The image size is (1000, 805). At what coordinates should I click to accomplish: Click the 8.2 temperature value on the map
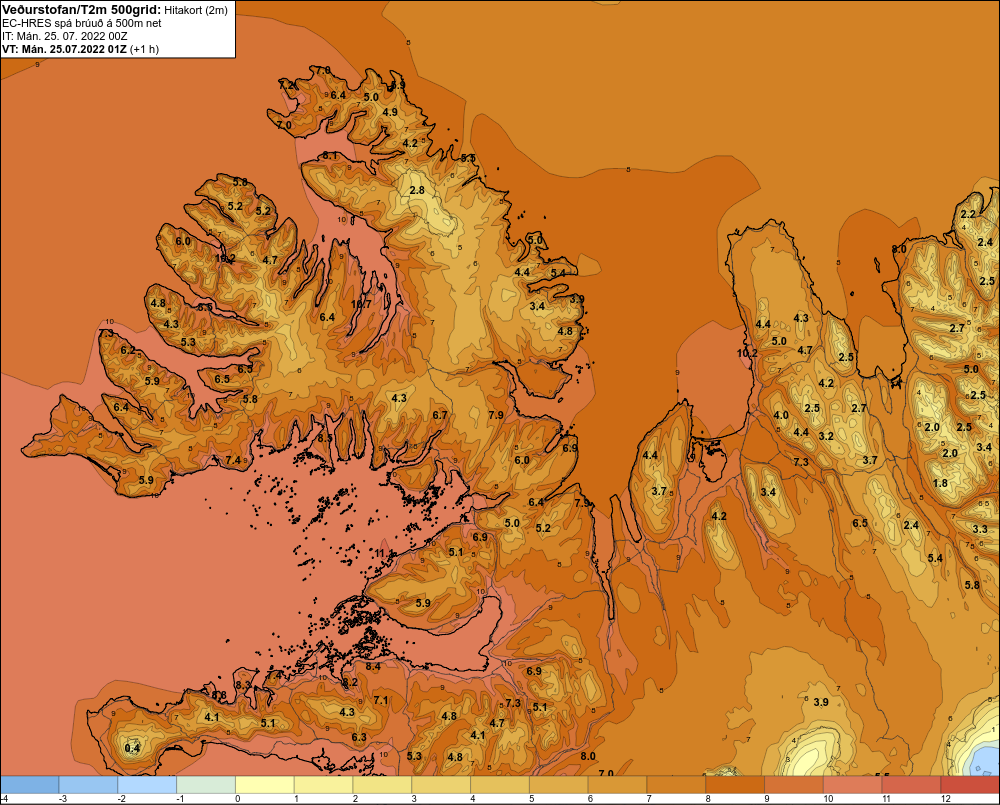tap(350, 682)
